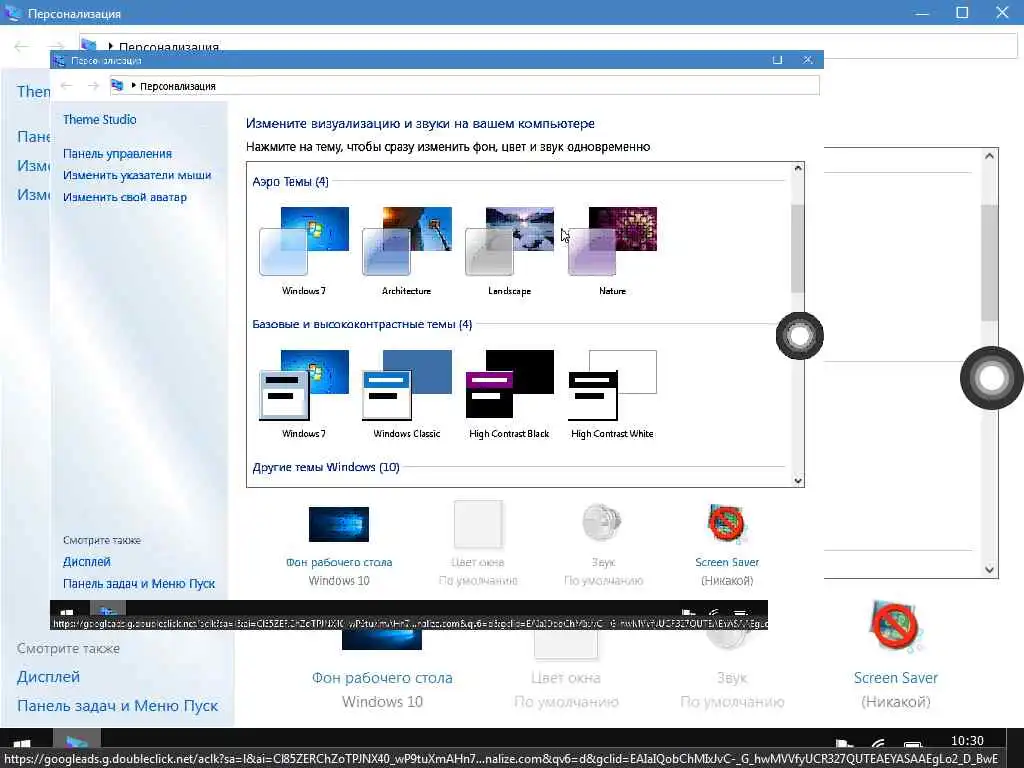Open Изменить указатели мыши link
This screenshot has height=768, width=1024.
137,175
